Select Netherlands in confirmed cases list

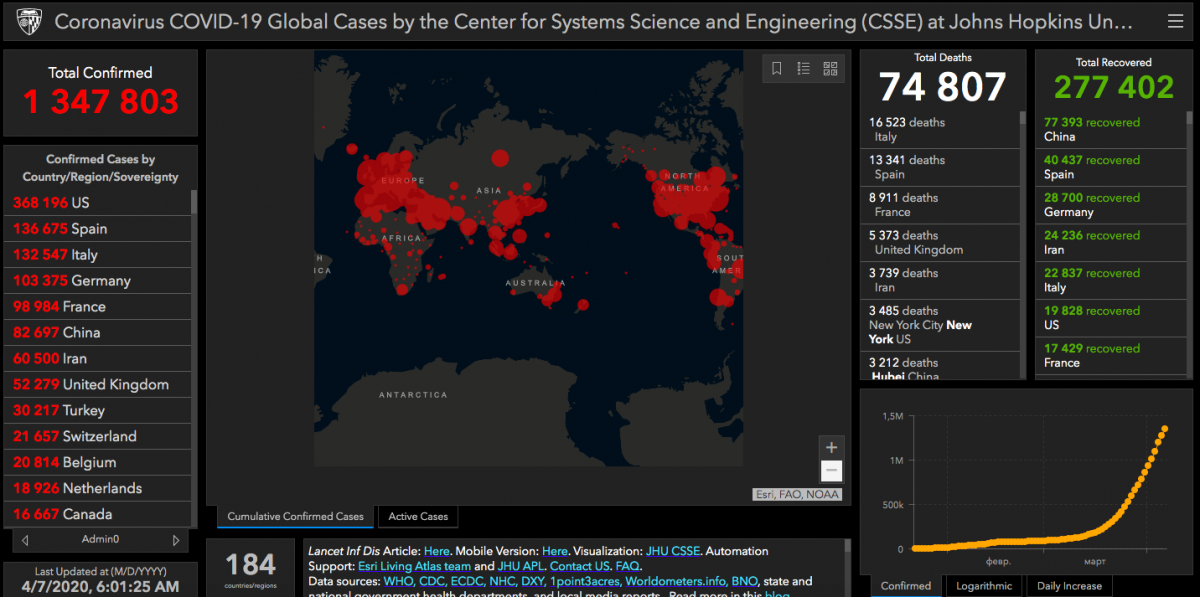pos(97,489)
